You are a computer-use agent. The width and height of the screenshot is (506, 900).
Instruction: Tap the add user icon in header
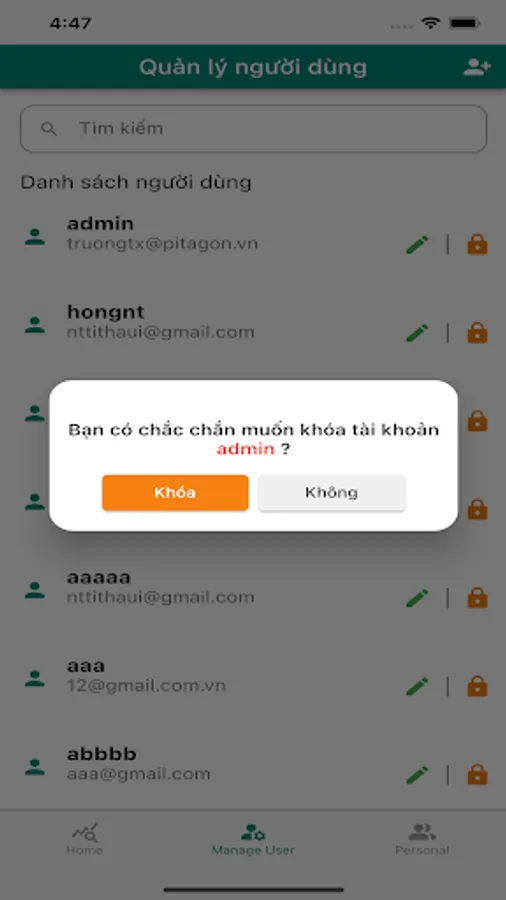point(477,67)
